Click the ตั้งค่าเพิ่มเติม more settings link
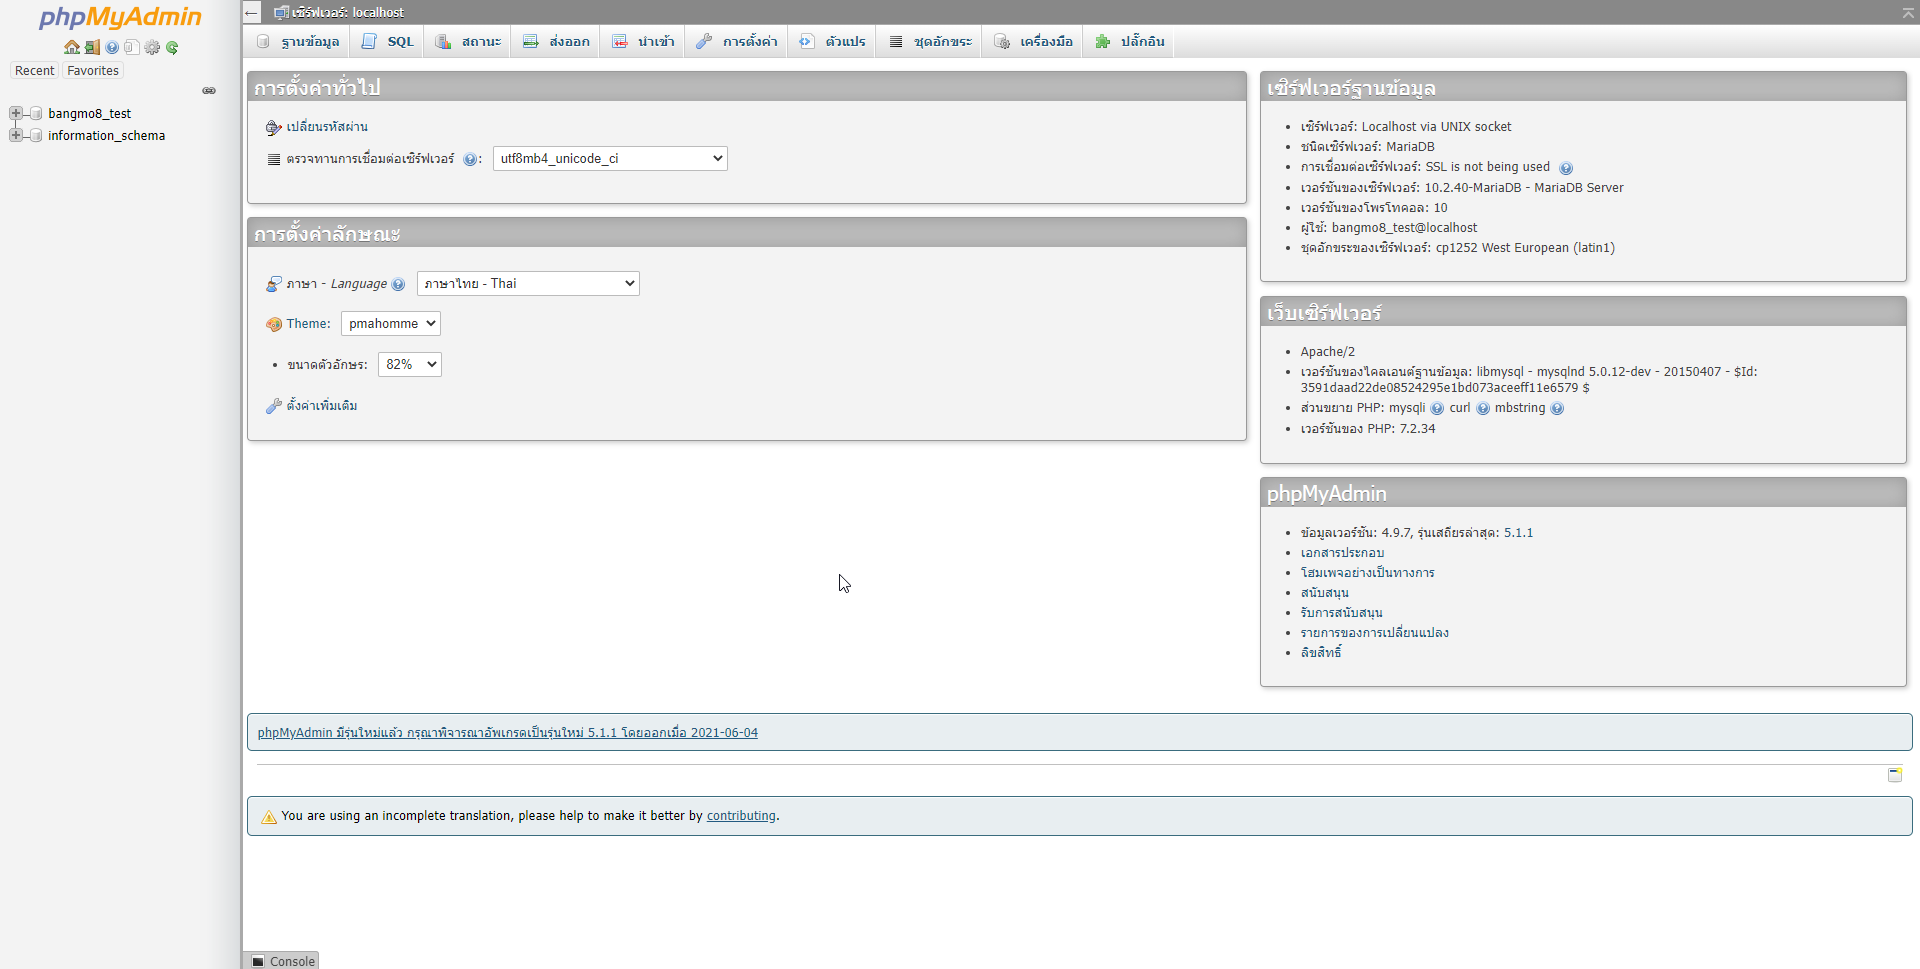1920x969 pixels. [322, 406]
